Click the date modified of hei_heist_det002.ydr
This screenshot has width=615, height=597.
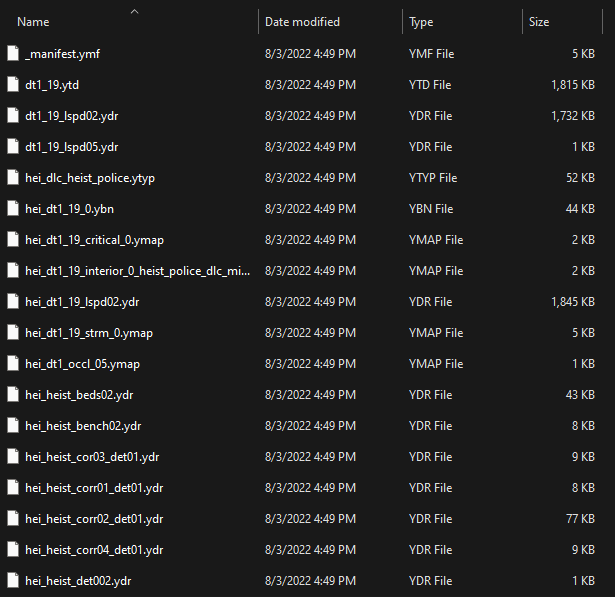pos(310,581)
